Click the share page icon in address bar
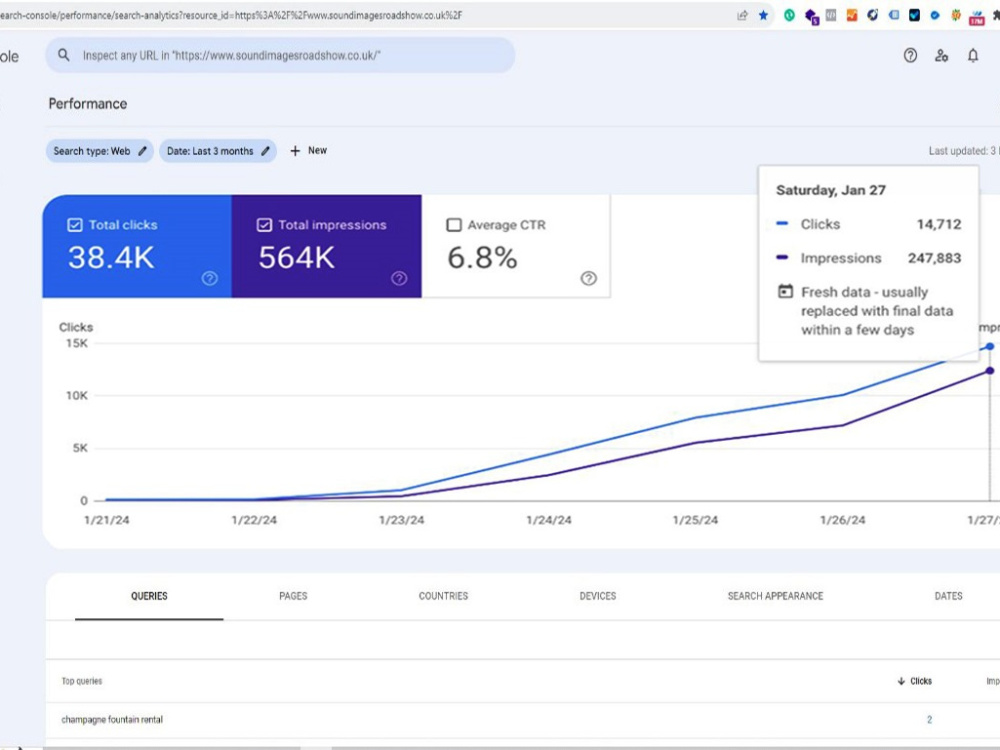 point(742,15)
